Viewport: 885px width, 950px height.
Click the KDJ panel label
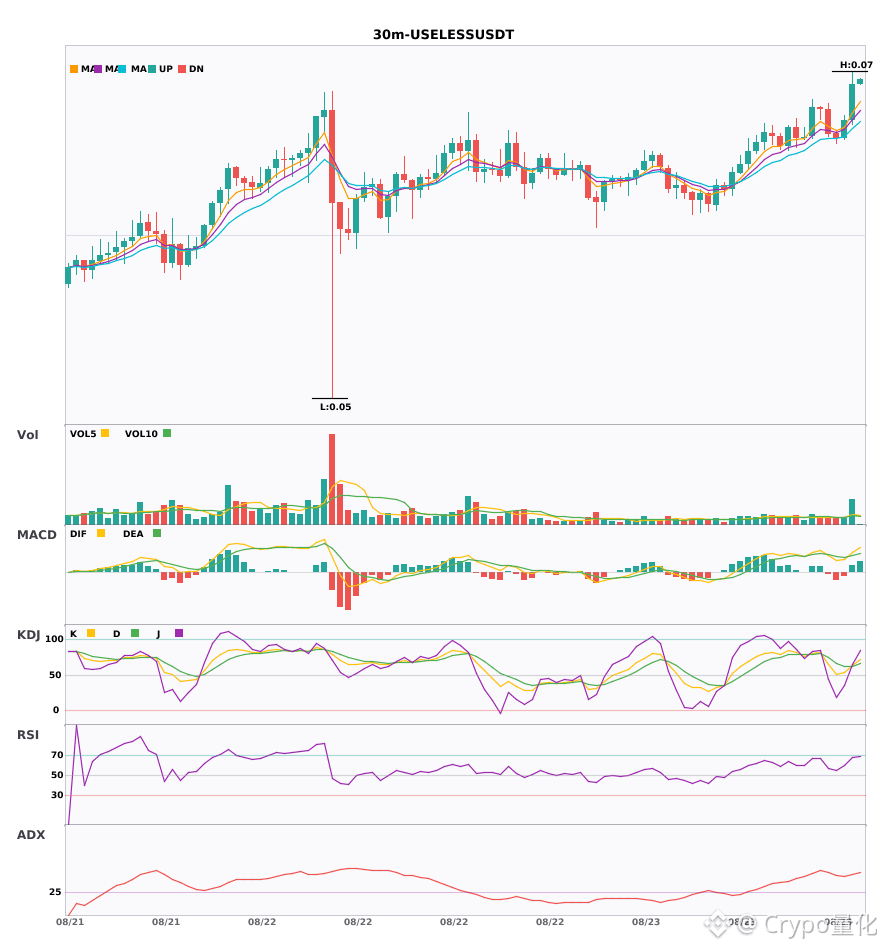28,635
